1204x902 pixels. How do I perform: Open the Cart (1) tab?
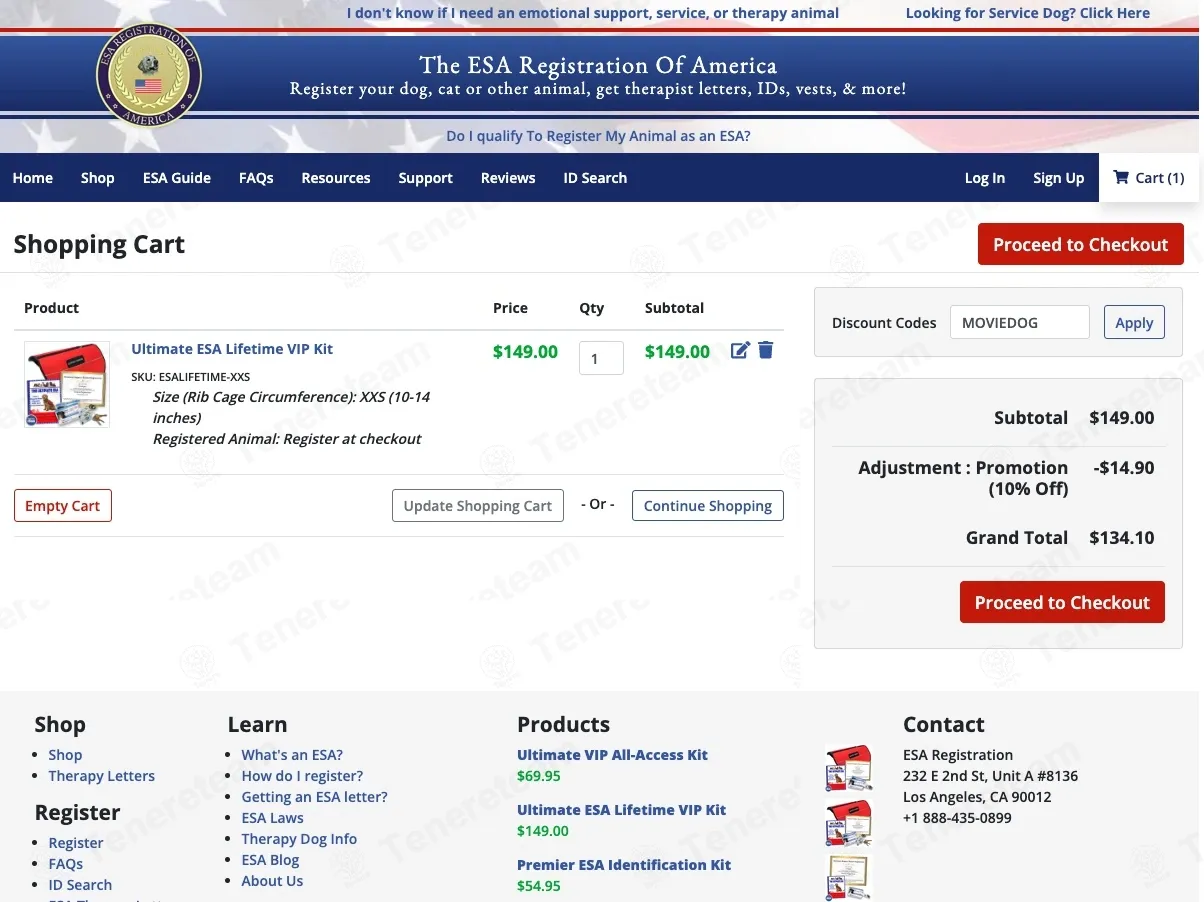[x=1149, y=178]
